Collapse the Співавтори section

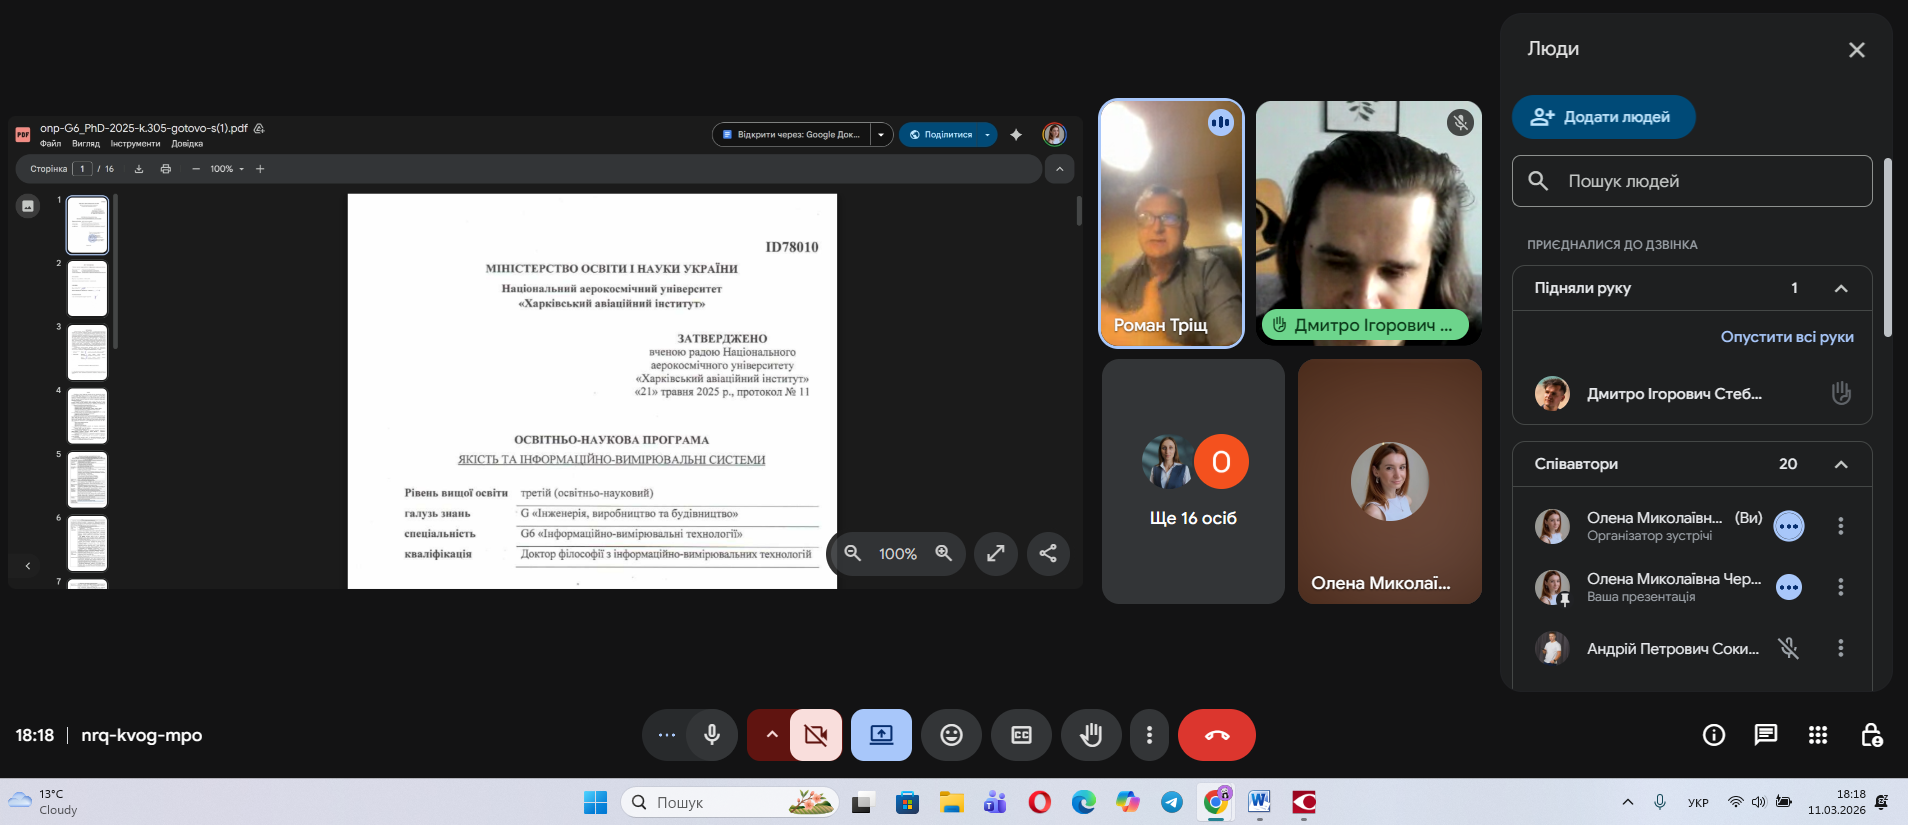[x=1840, y=464]
